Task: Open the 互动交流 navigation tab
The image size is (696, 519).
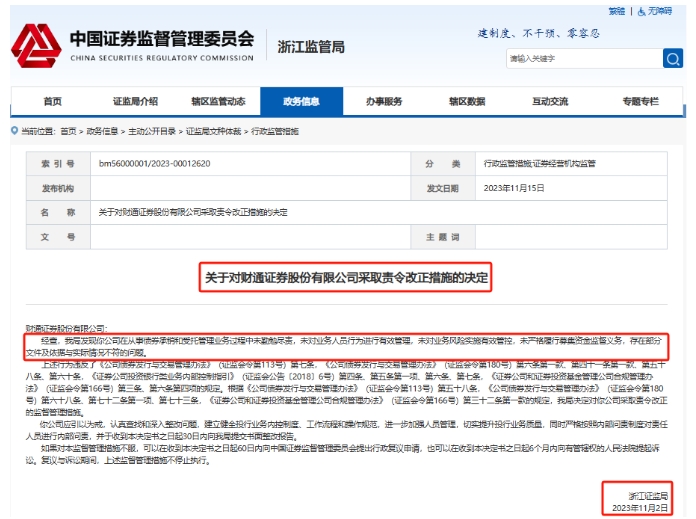Action: click(550, 101)
